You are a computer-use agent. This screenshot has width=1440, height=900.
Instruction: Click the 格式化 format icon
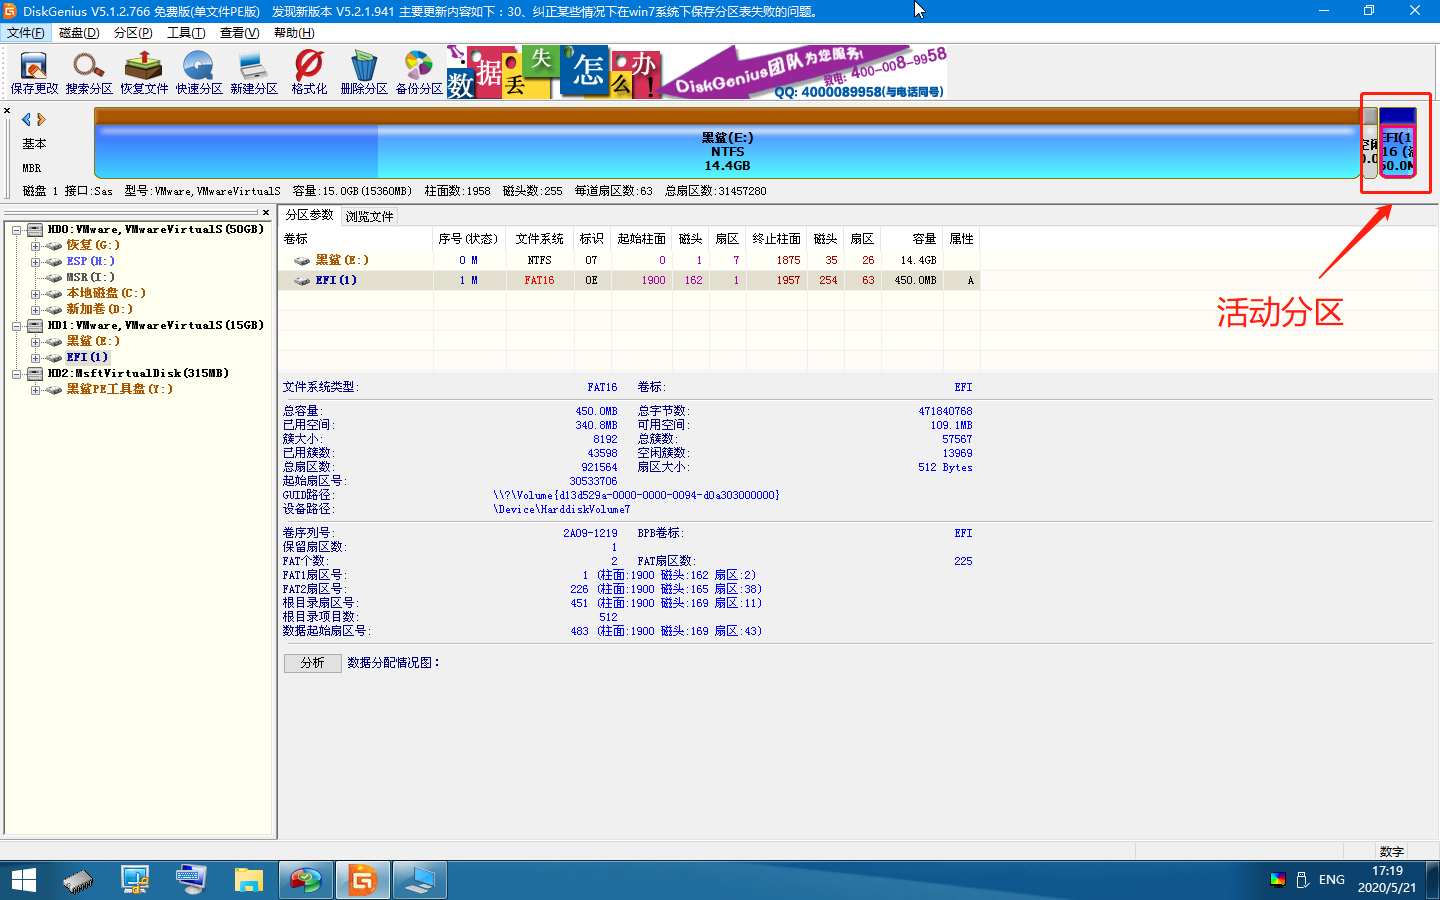309,73
